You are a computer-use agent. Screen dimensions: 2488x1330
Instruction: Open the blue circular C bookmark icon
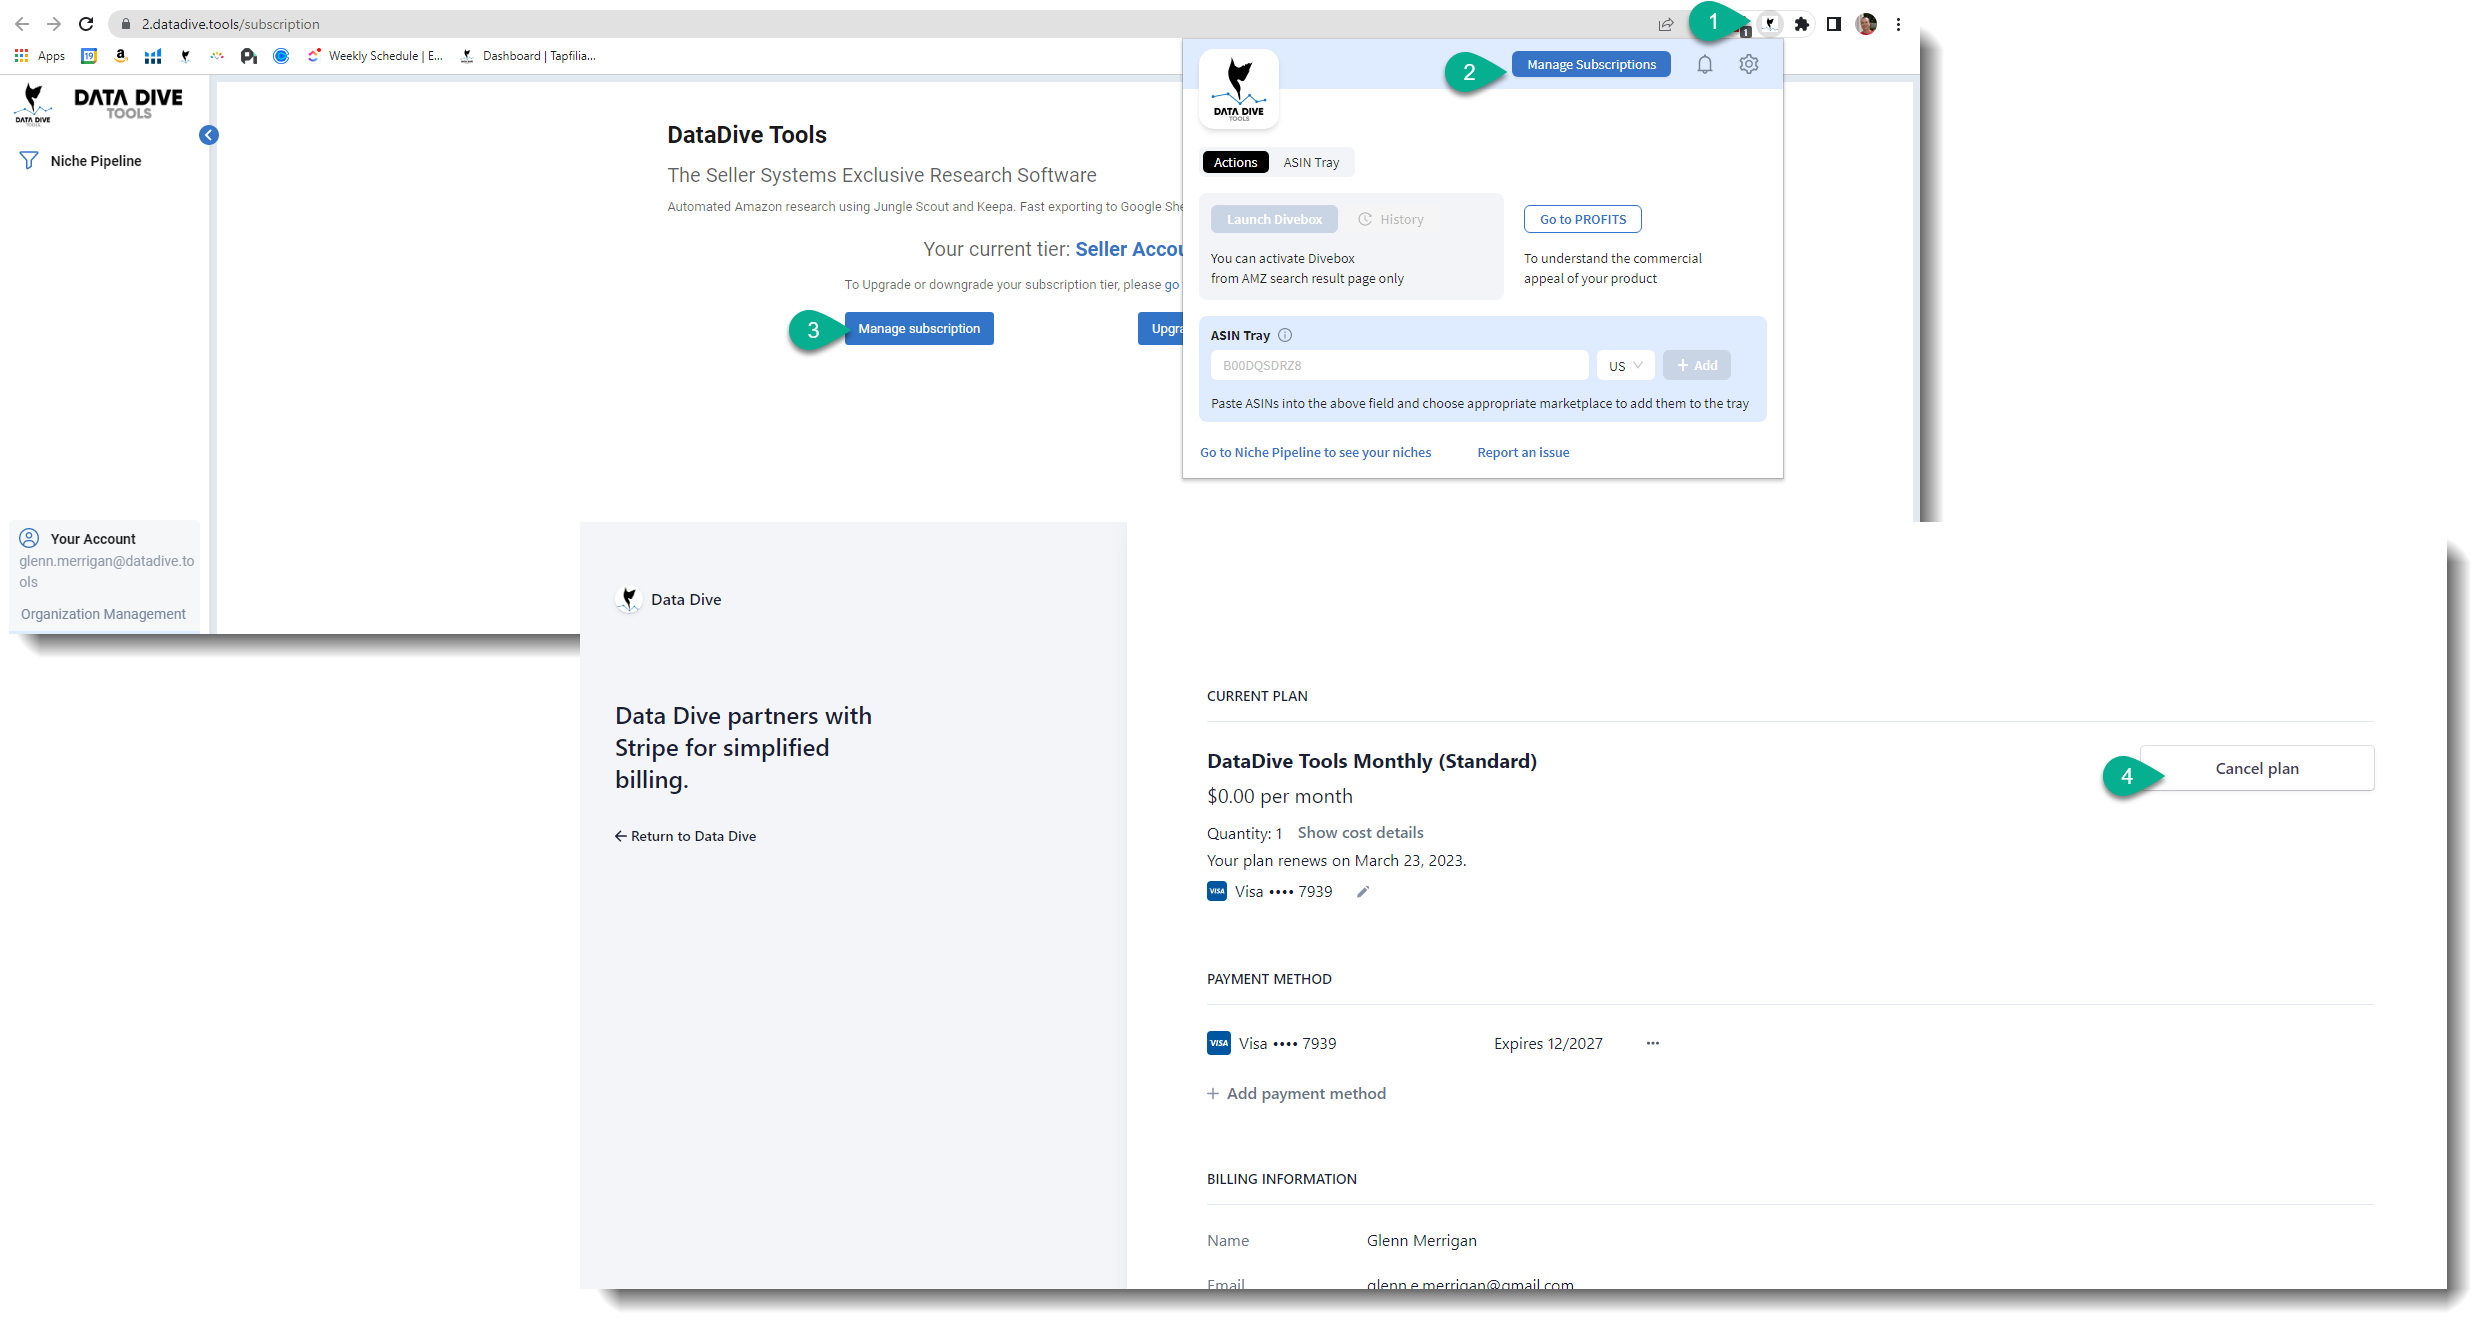pos(281,56)
